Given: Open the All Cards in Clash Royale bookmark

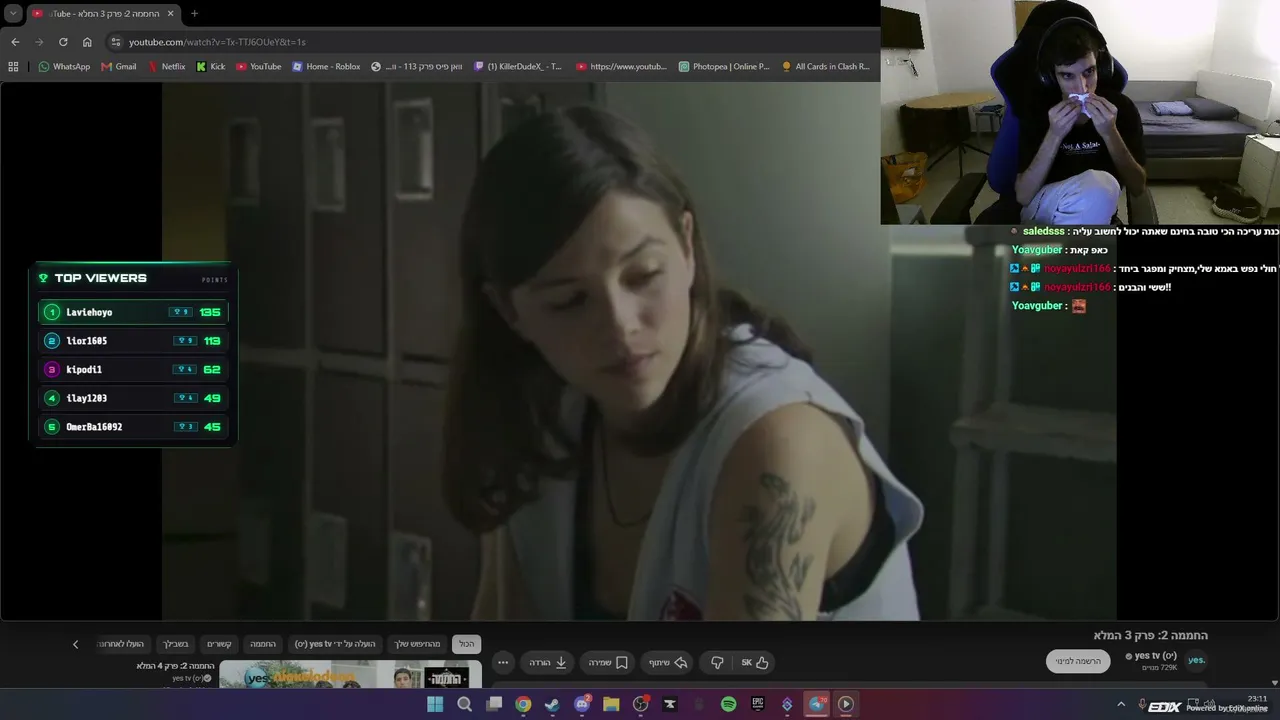Looking at the screenshot, I should coord(826,67).
